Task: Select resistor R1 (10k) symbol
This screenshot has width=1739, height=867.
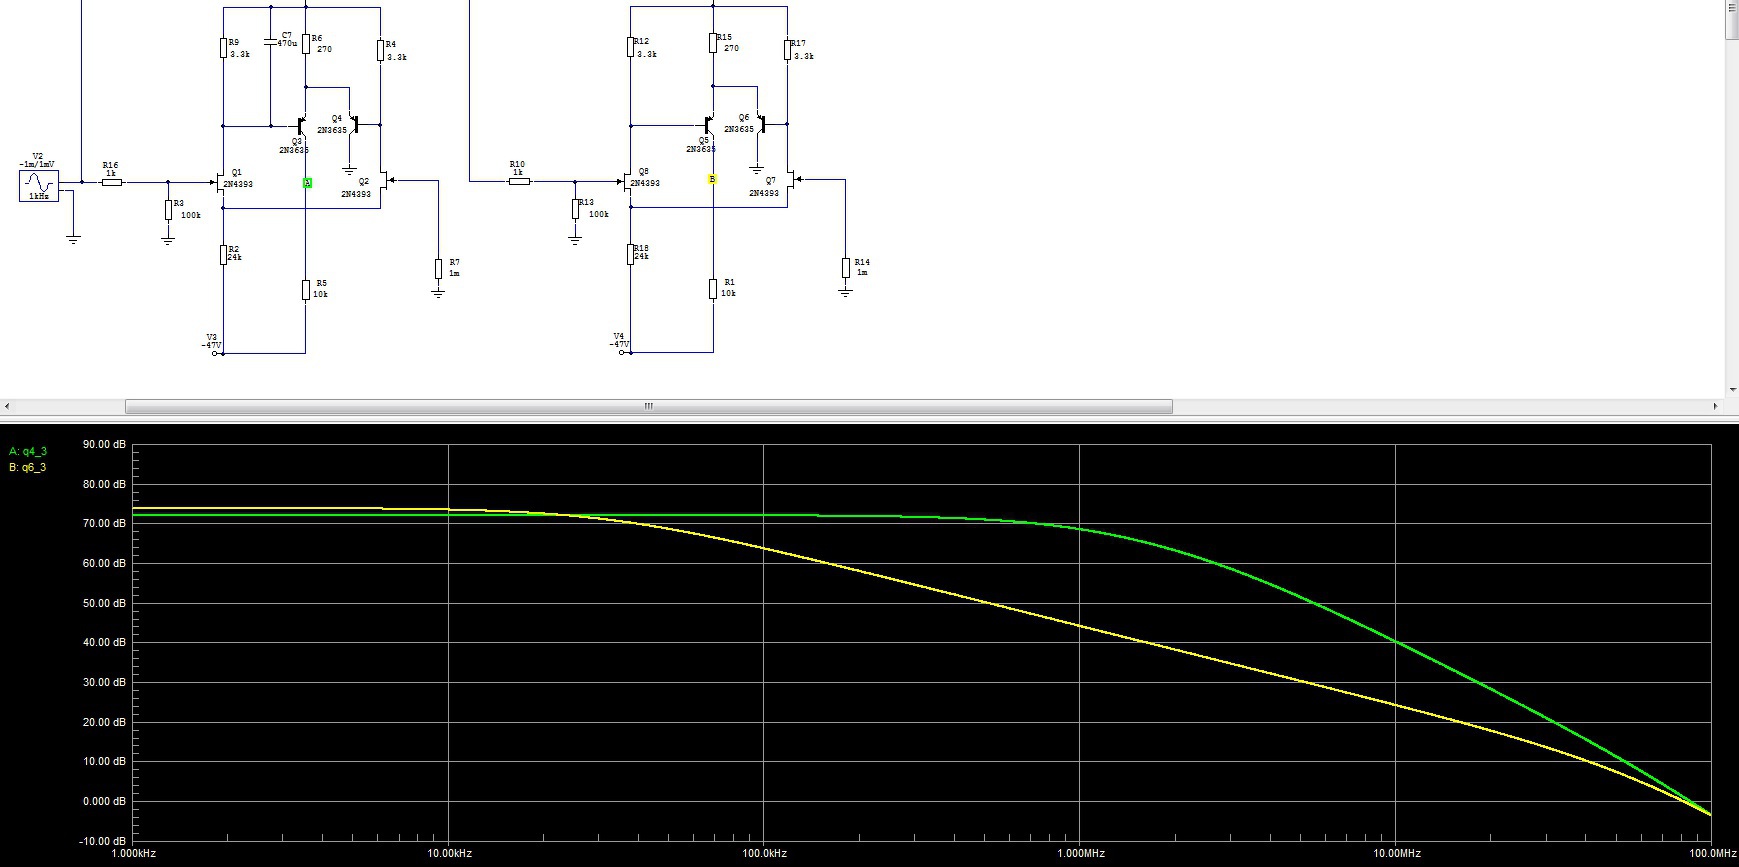Action: click(713, 289)
